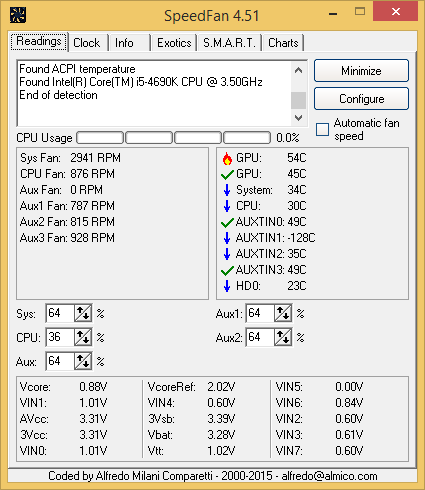Enable the Automatic fan speed checkbox
The width and height of the screenshot is (425, 490).
coord(322,129)
